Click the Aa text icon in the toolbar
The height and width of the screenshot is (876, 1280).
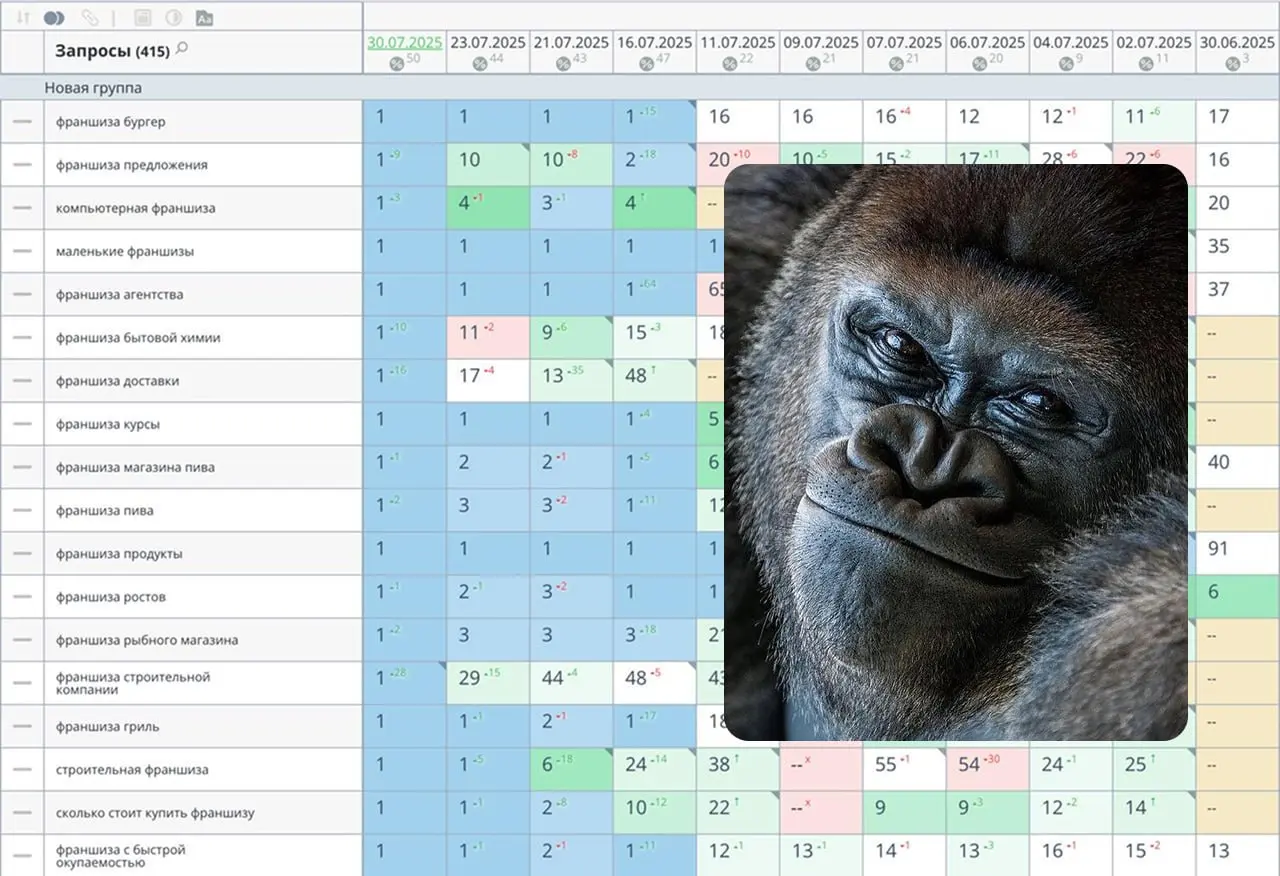(x=205, y=18)
